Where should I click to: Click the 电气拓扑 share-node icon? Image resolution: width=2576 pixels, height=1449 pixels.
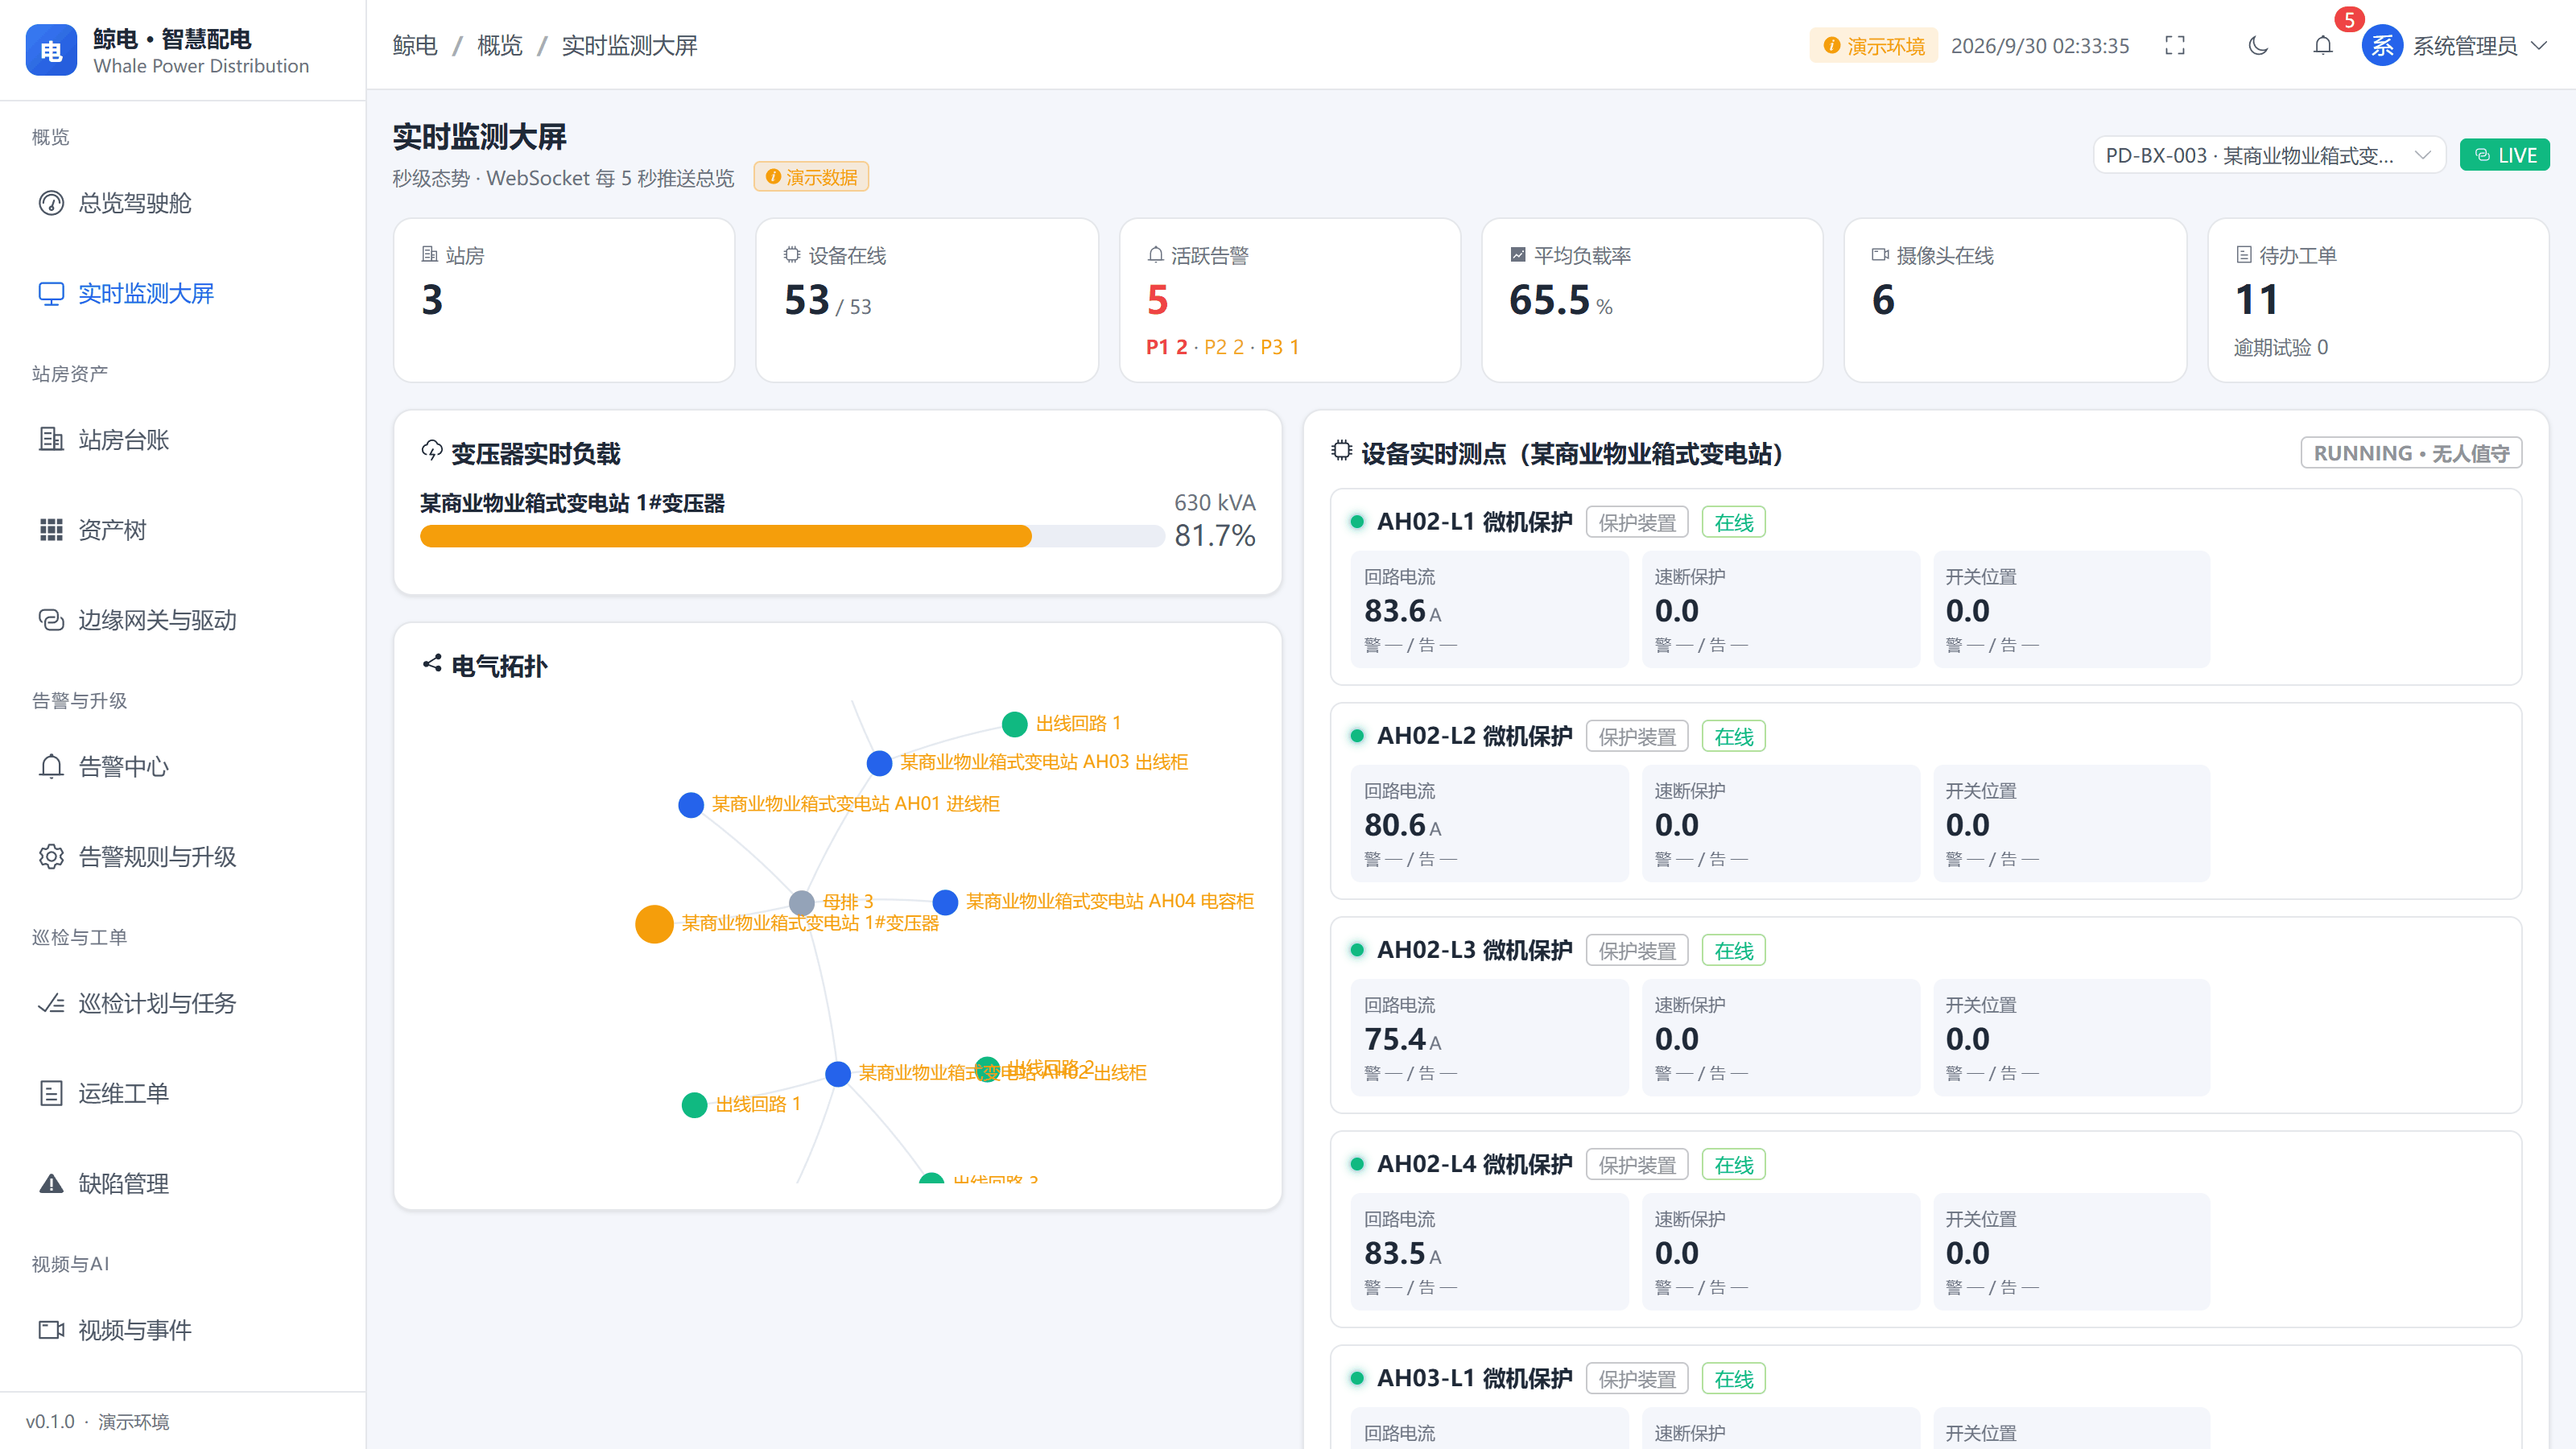click(x=432, y=664)
